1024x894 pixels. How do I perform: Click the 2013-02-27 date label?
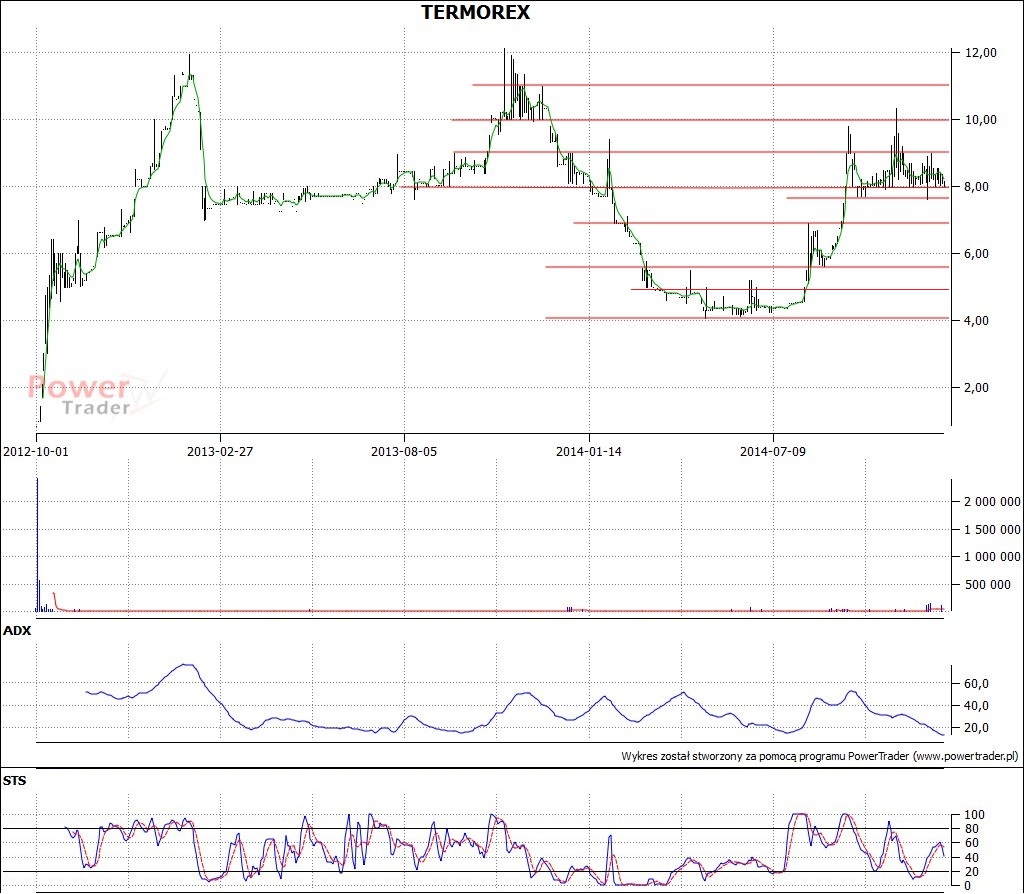pyautogui.click(x=220, y=451)
